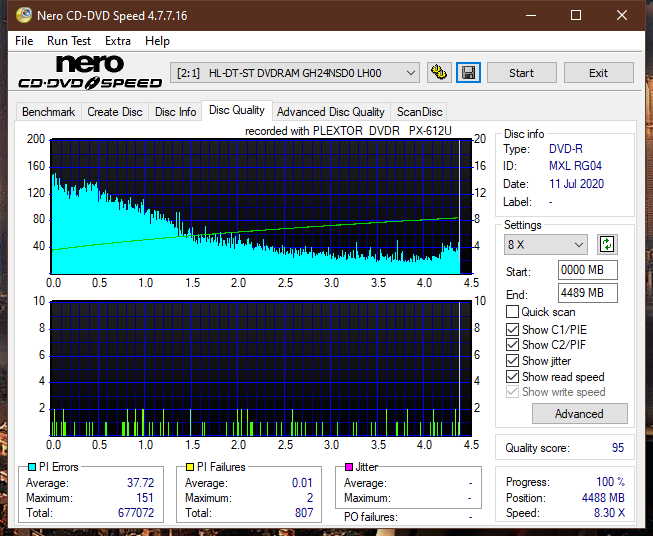The height and width of the screenshot is (536, 653).
Task: Click the PI Errors maximum 151
Action: [x=145, y=498]
